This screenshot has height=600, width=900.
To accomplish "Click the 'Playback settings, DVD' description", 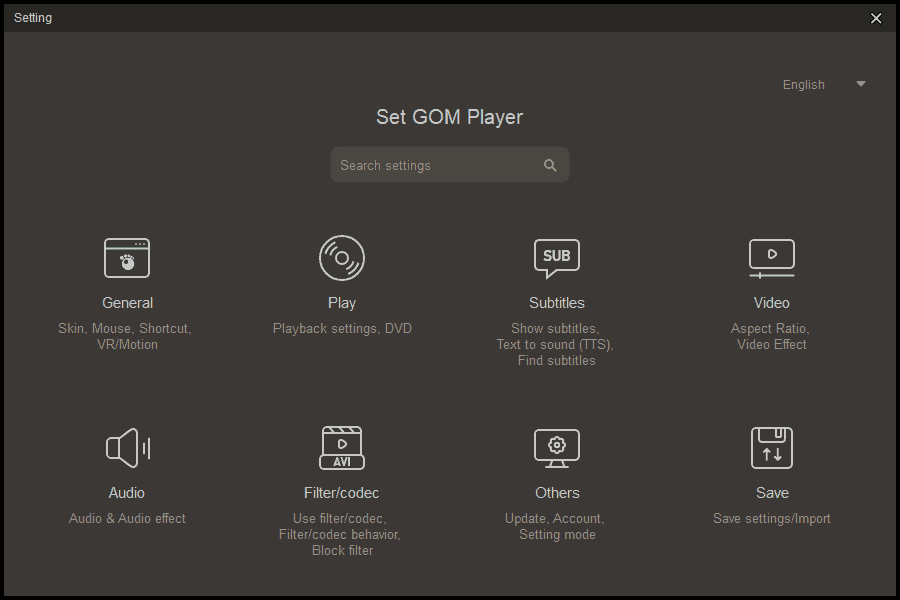I will tap(342, 328).
